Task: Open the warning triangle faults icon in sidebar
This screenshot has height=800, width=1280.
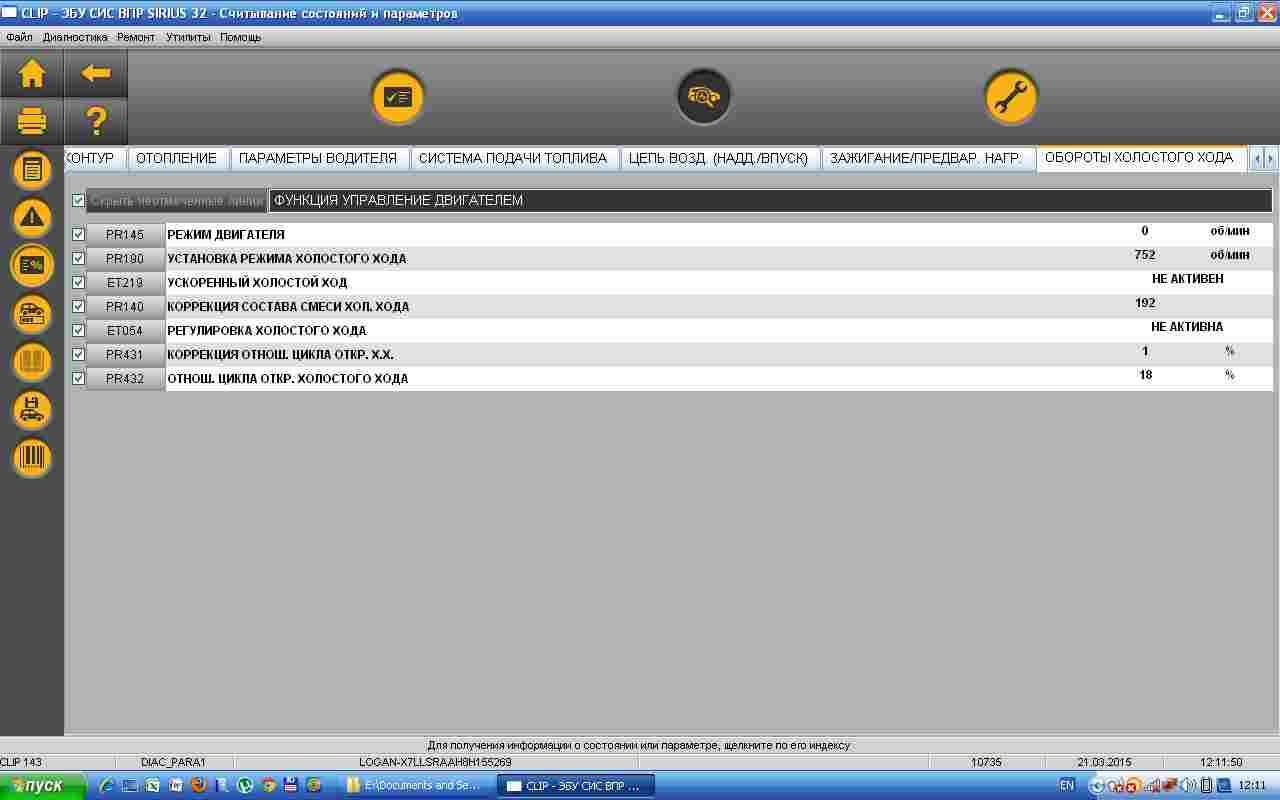Action: pos(32,217)
